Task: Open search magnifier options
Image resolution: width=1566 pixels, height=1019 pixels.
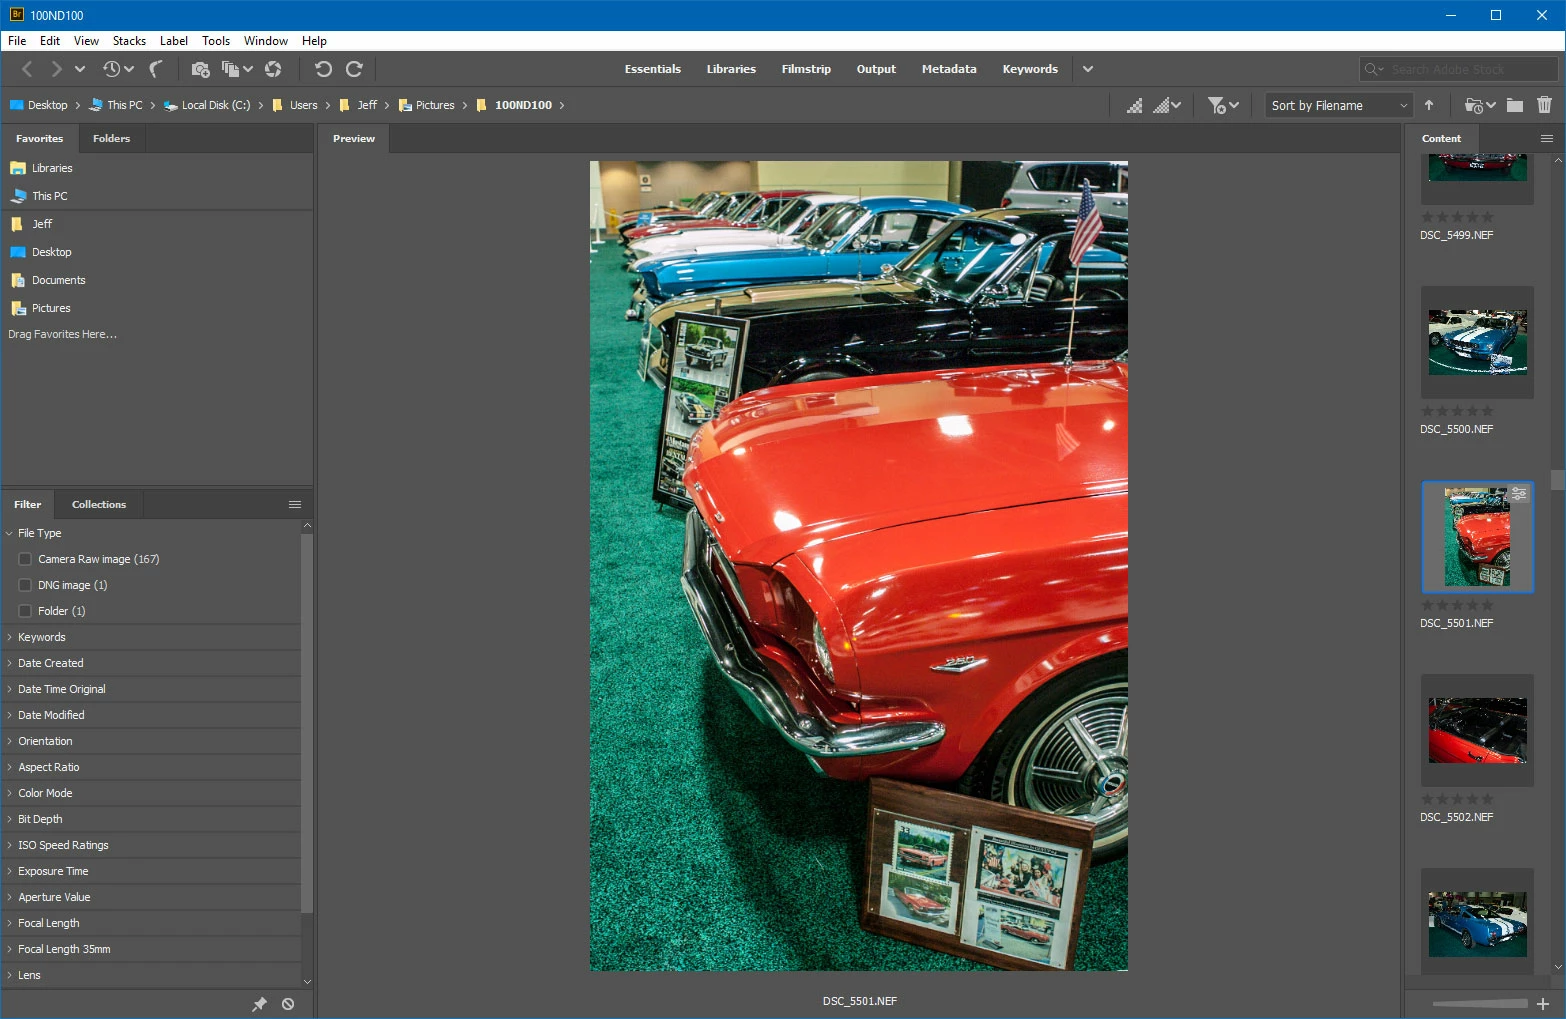Action: coord(1374,69)
